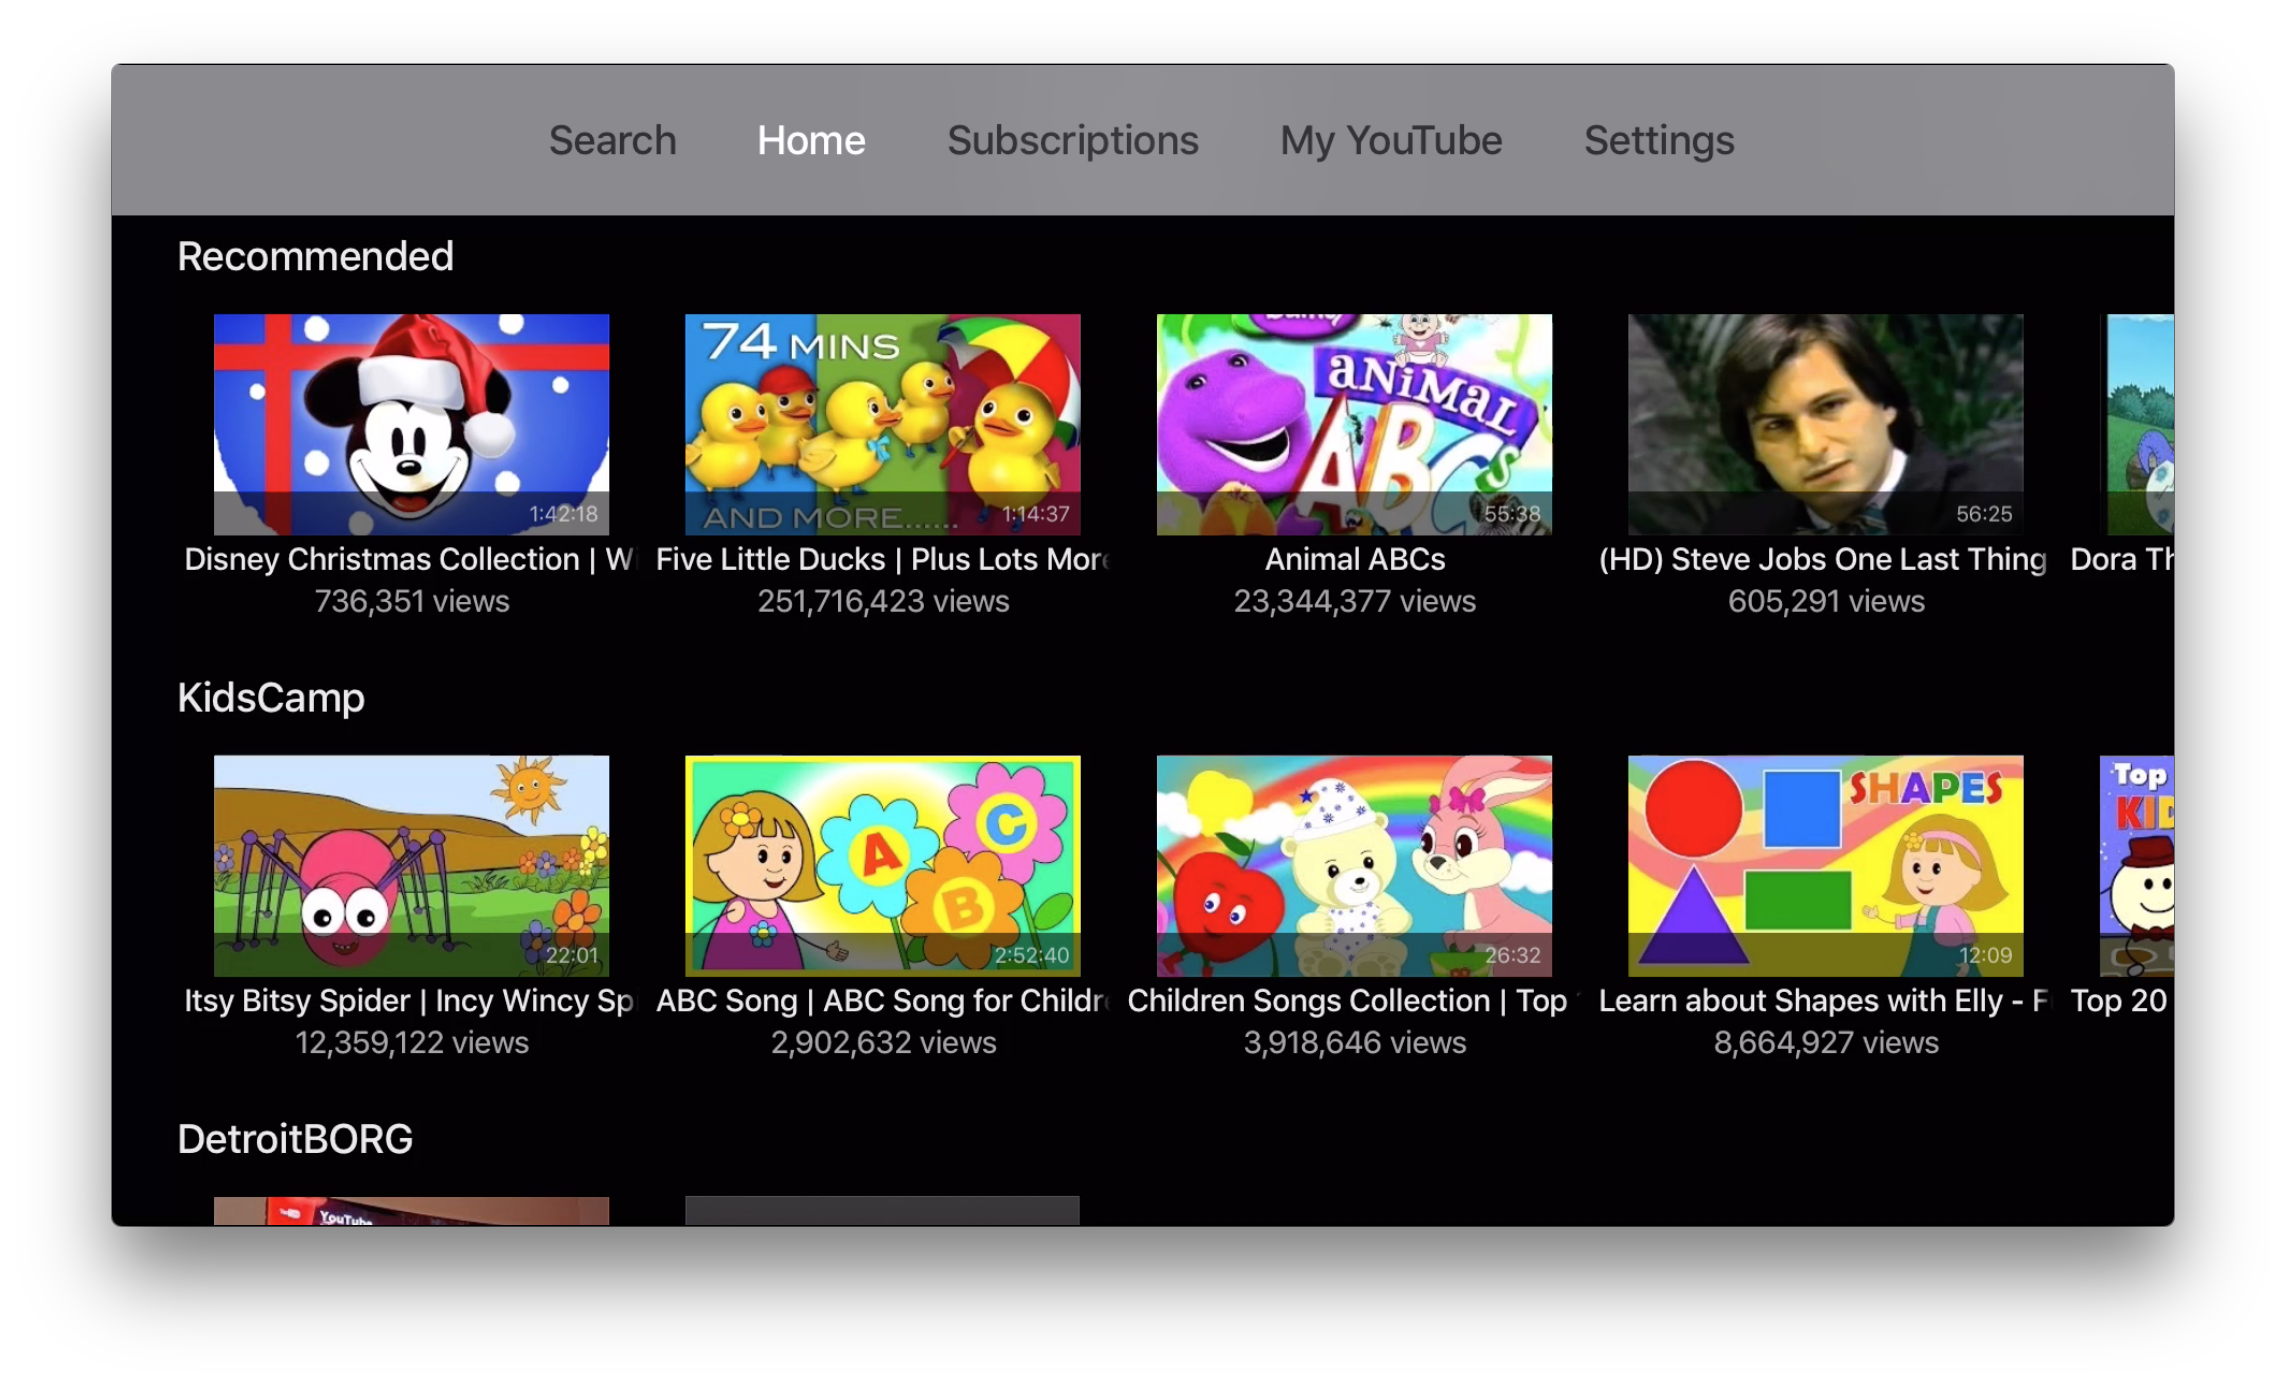Open first DetroitBORG video thumbnail

[411, 1211]
